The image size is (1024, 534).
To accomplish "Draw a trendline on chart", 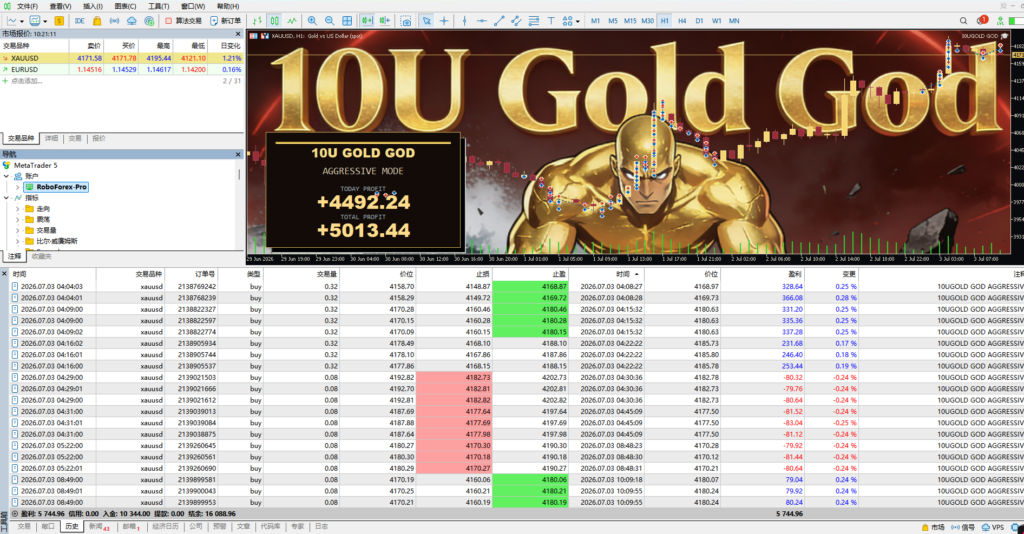I will (499, 21).
